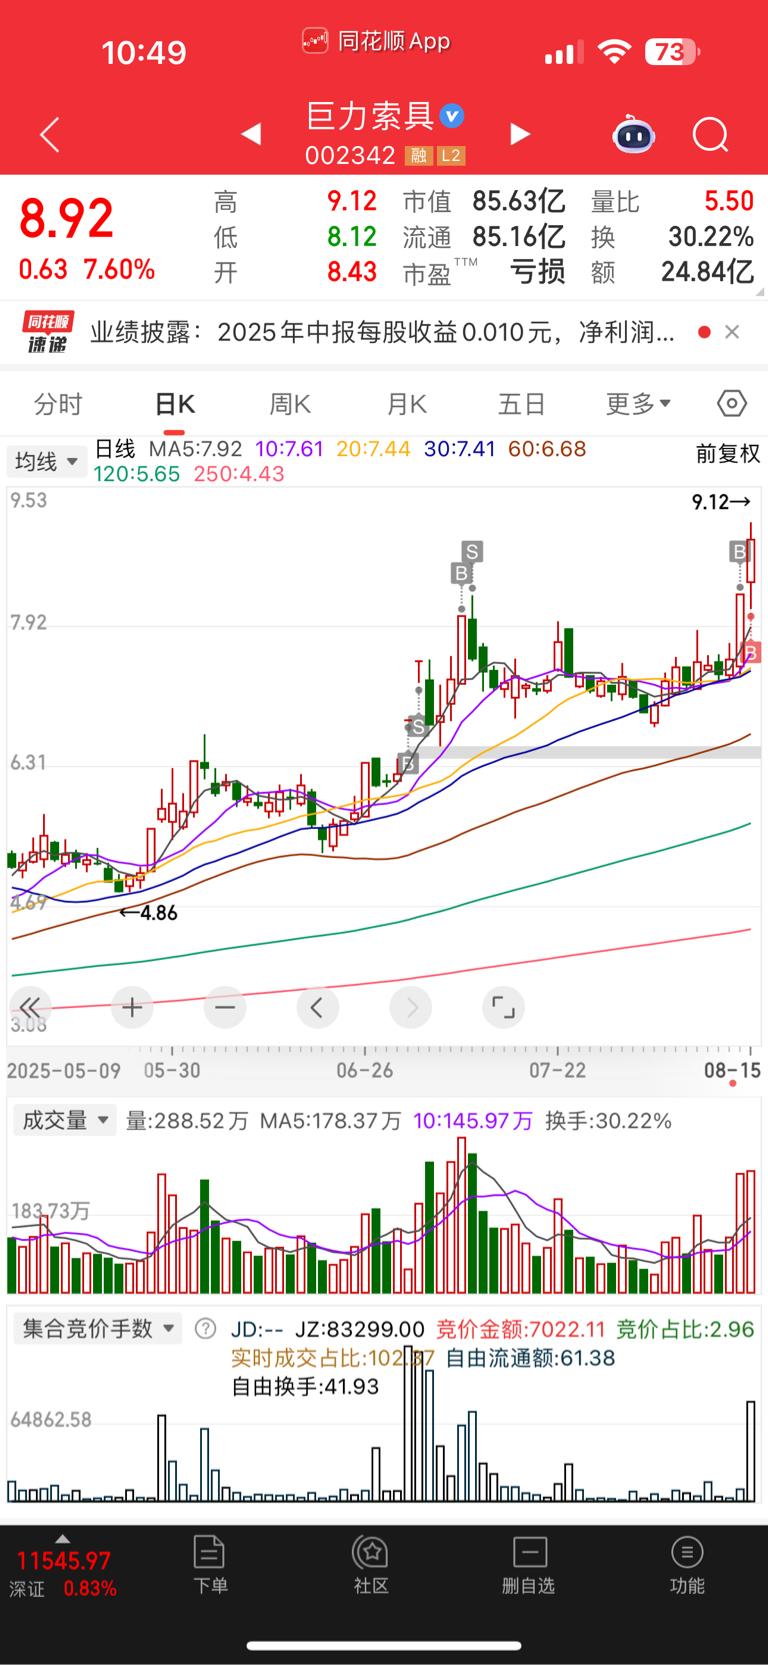This screenshot has width=768, height=1665.
Task: Tap the latest B signal marker near 9.12
Action: [x=739, y=551]
